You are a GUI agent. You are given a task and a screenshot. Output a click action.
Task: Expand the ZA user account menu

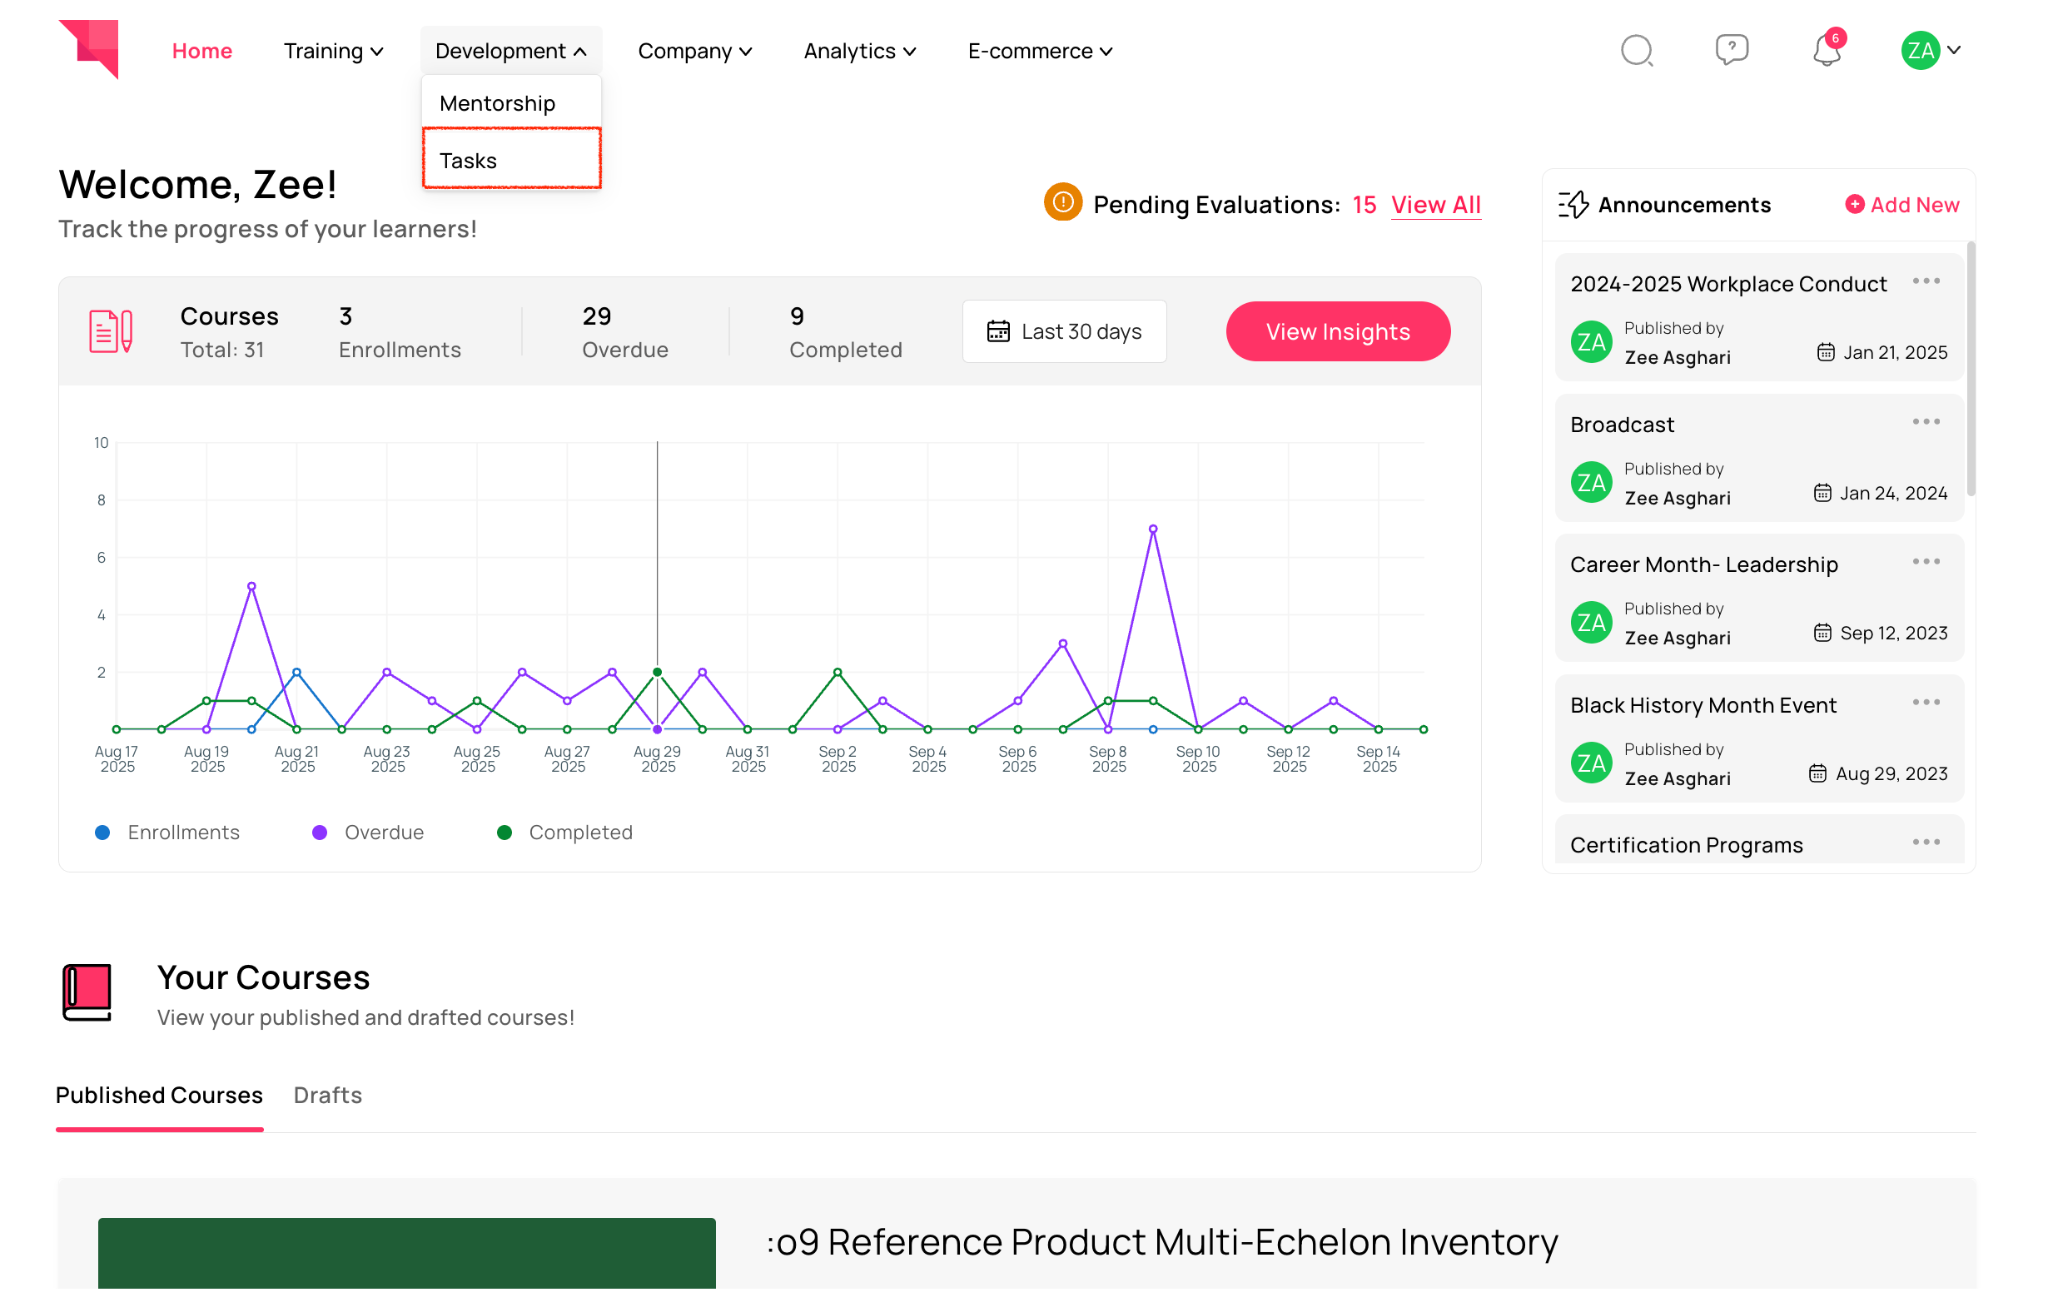[1931, 50]
